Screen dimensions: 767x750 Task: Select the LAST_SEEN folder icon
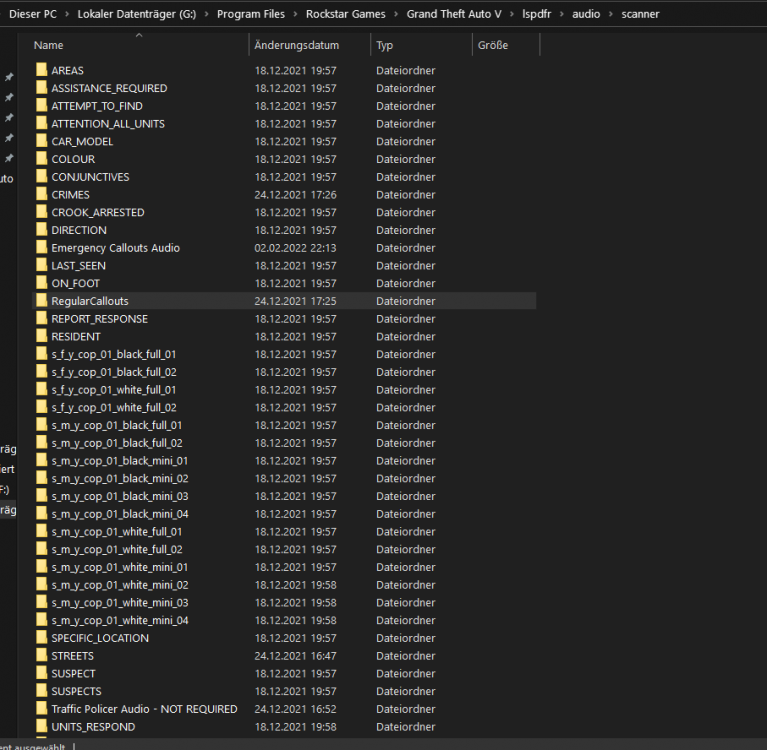41,266
